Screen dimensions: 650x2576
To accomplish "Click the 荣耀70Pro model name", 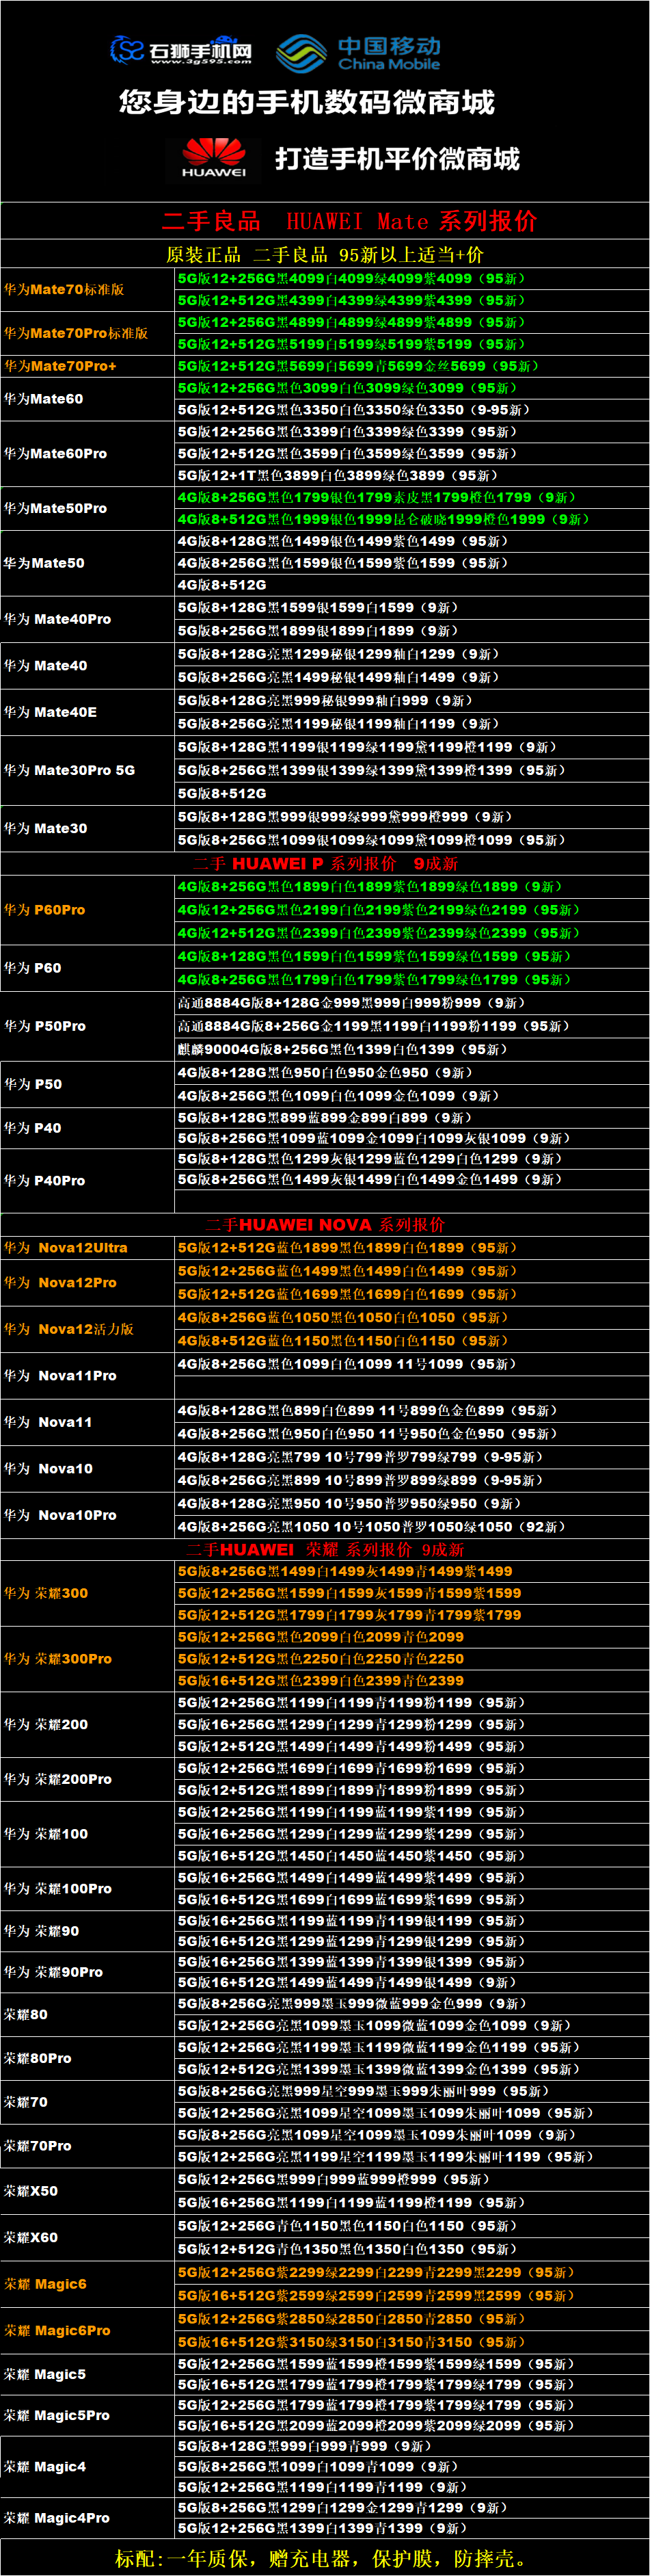I will 38,2146.
